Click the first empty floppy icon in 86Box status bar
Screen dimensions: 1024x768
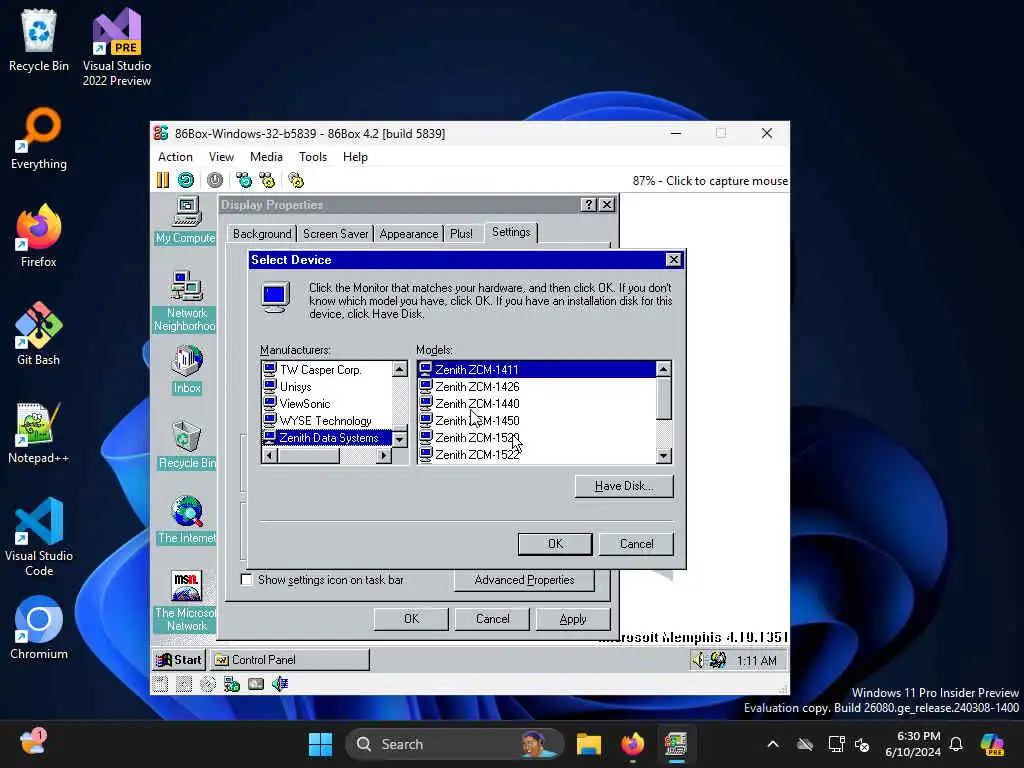(160, 684)
